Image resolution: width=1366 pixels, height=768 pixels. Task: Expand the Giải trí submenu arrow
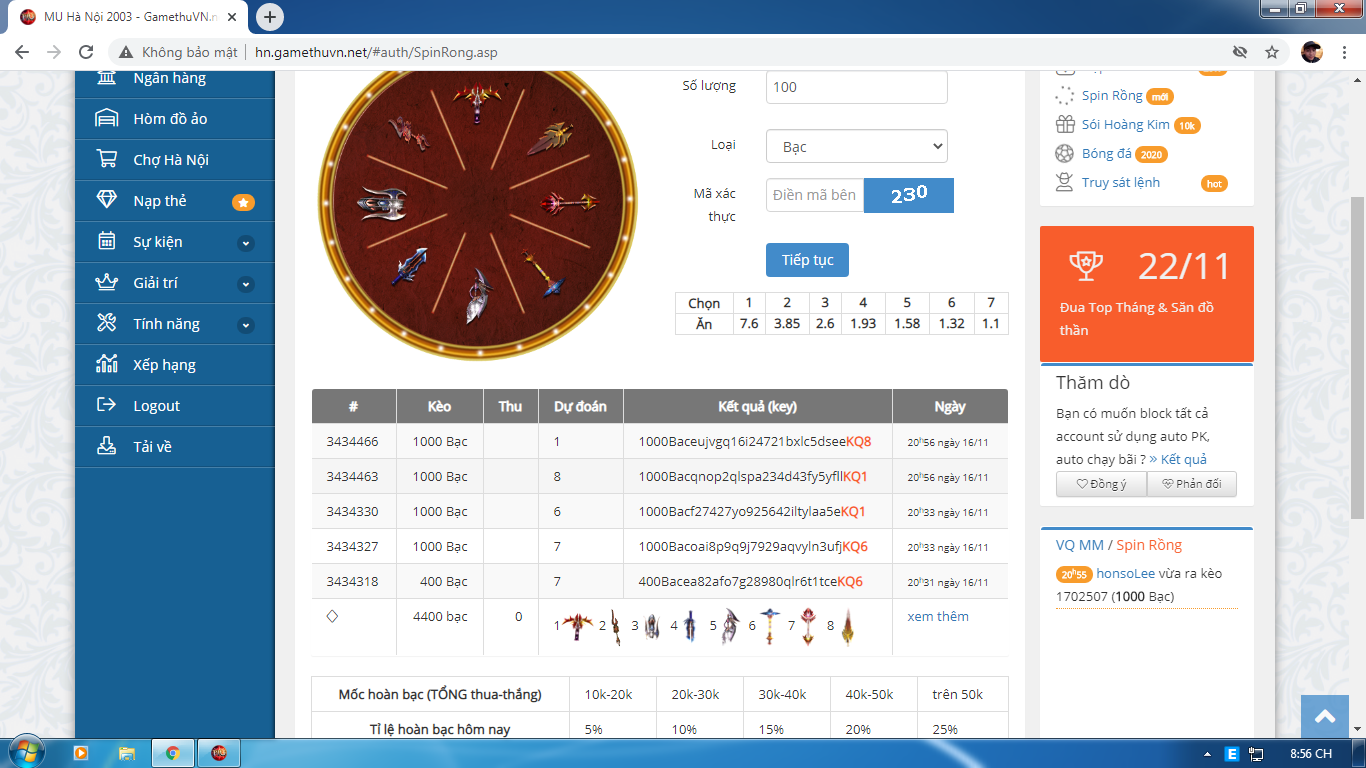click(246, 284)
